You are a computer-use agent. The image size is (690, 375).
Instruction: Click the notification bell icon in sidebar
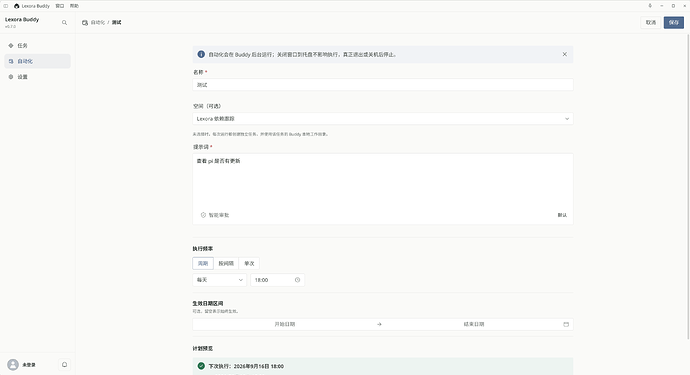coord(64,364)
